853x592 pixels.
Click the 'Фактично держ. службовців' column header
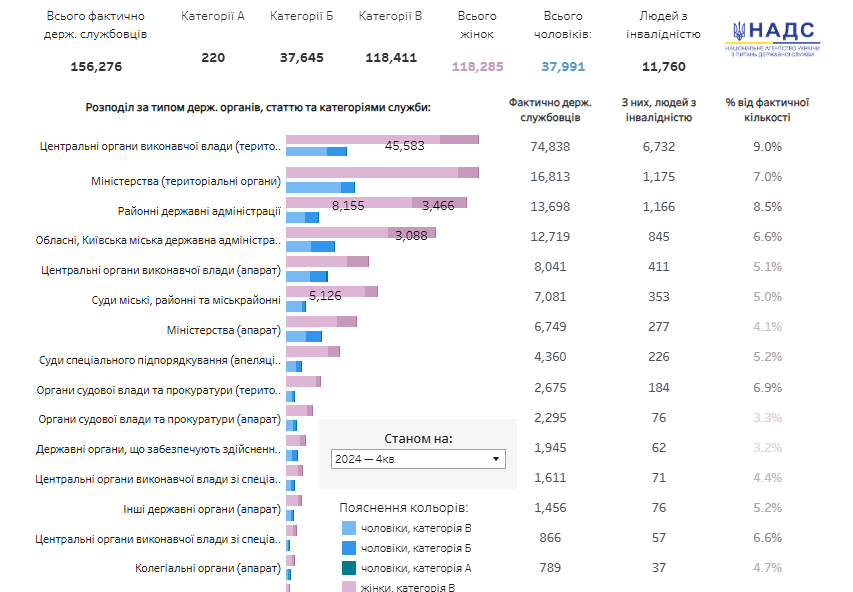pos(549,109)
